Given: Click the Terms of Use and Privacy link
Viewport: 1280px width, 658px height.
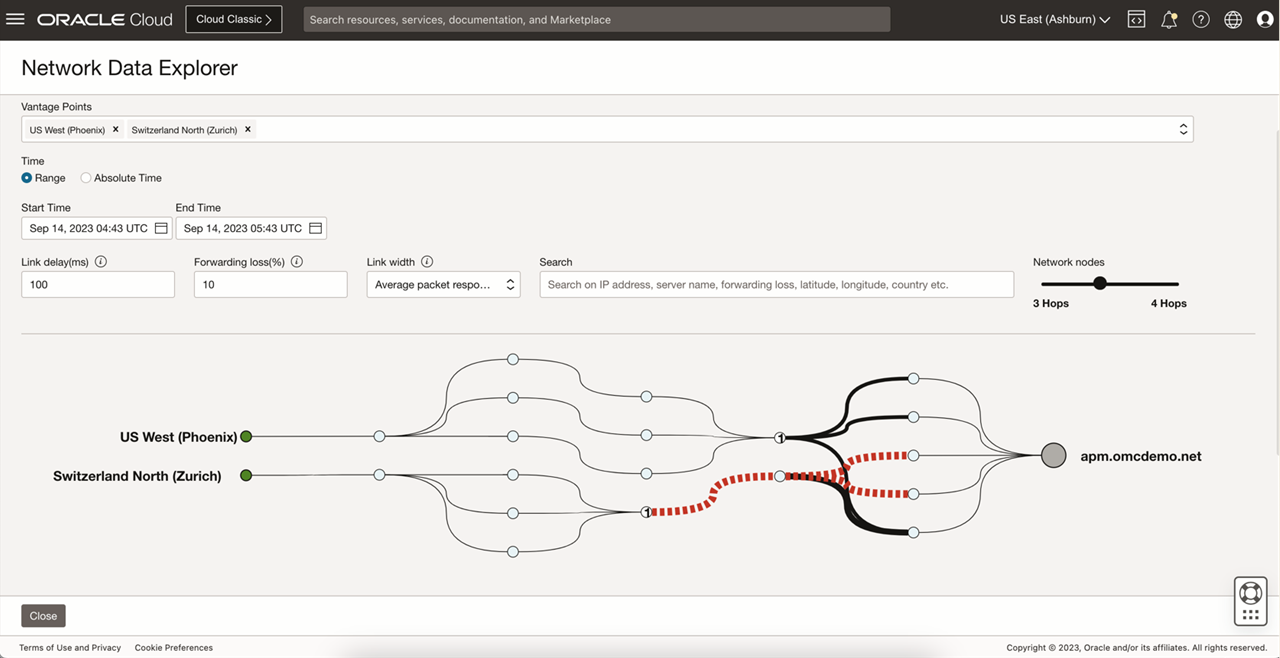Looking at the screenshot, I should coord(69,647).
